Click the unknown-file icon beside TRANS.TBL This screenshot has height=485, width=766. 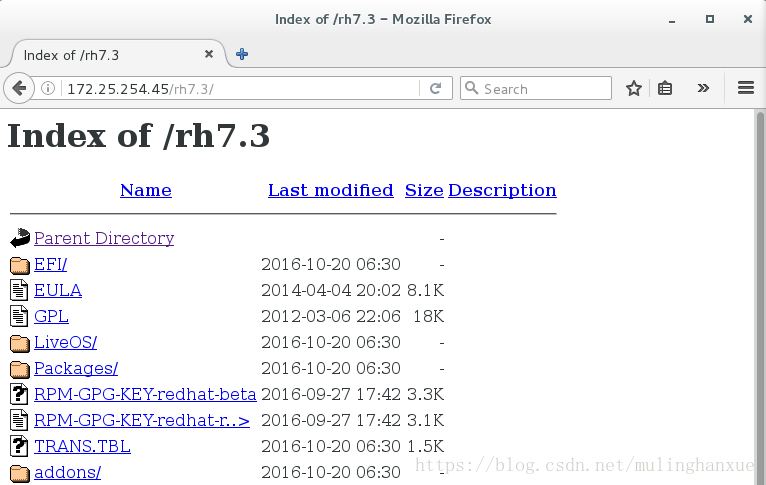(x=19, y=446)
